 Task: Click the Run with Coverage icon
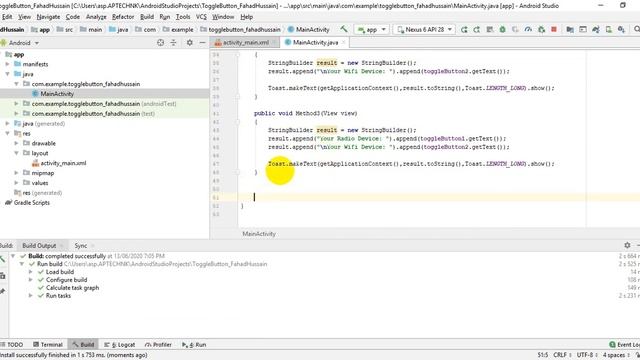pos(516,29)
